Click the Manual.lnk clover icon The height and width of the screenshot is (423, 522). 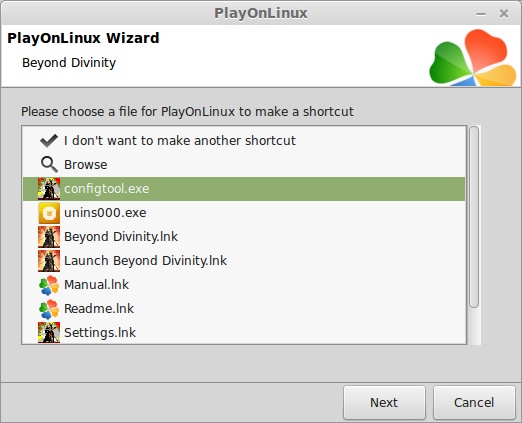(49, 285)
